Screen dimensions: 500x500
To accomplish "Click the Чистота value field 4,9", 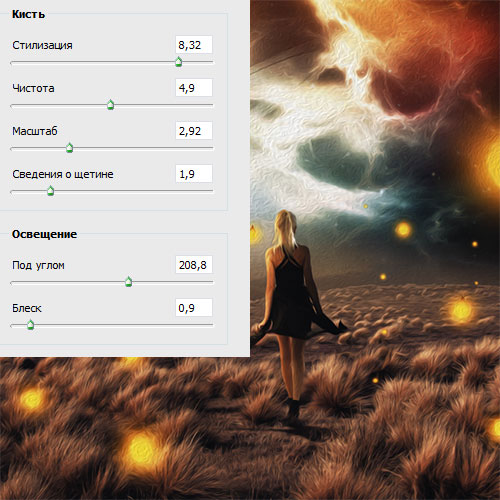I will point(194,88).
